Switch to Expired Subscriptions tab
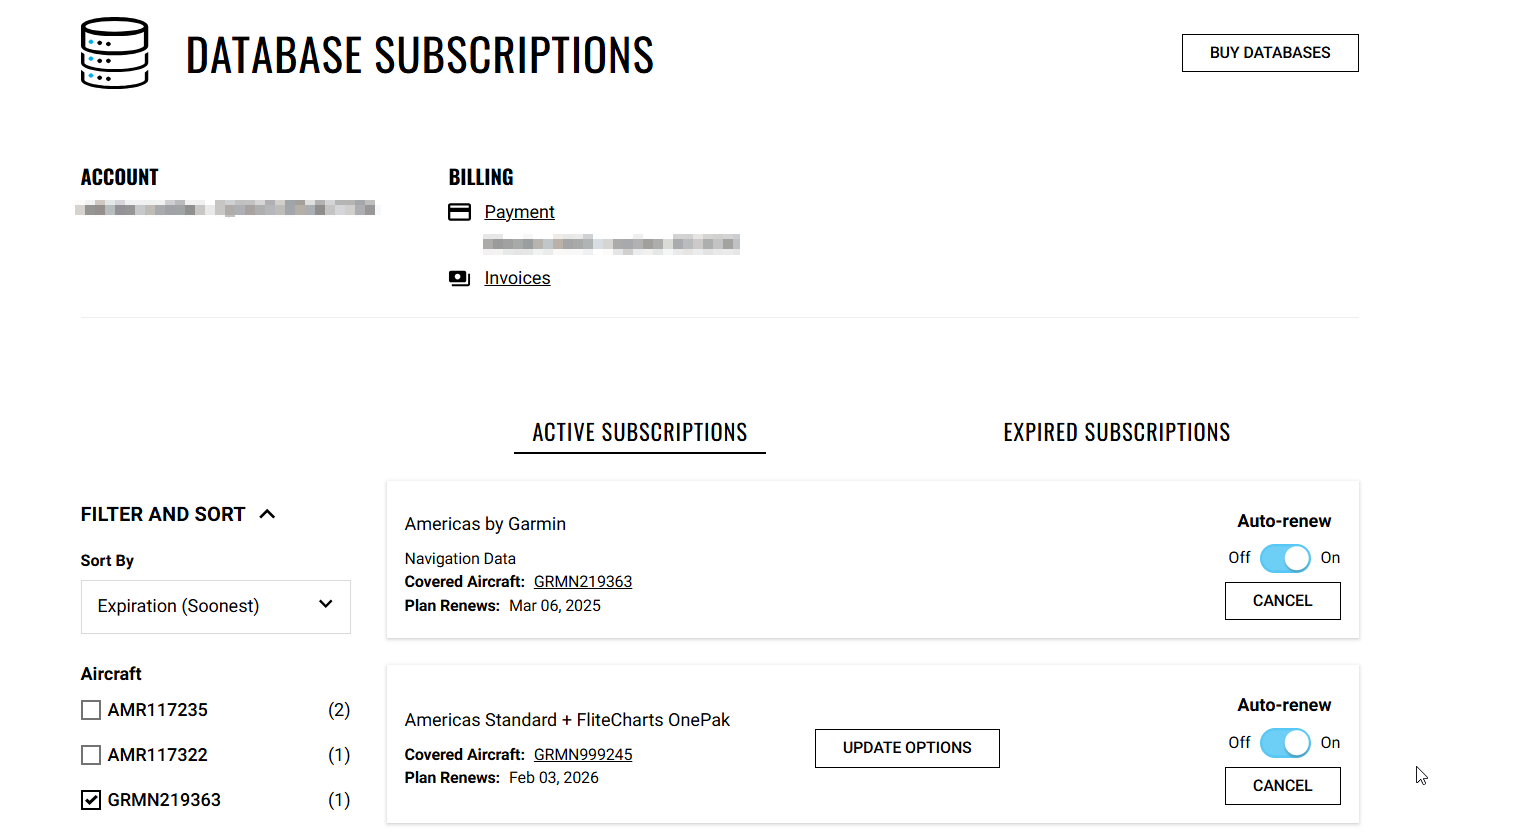This screenshot has height=835, width=1527. (x=1116, y=433)
